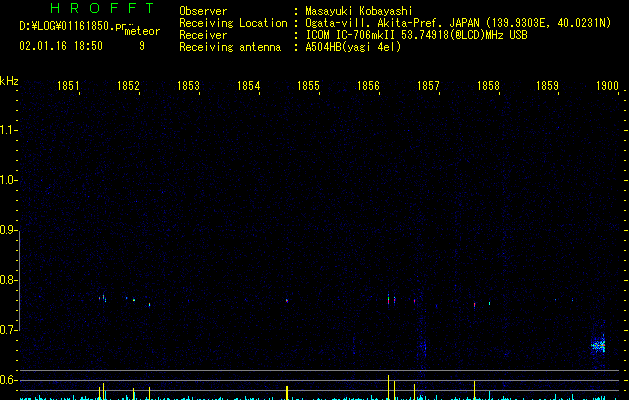Screen dimensions: 629x400
Task: Select the A504HB(yagi 4el) antenna text
Action: pyautogui.click(x=353, y=47)
